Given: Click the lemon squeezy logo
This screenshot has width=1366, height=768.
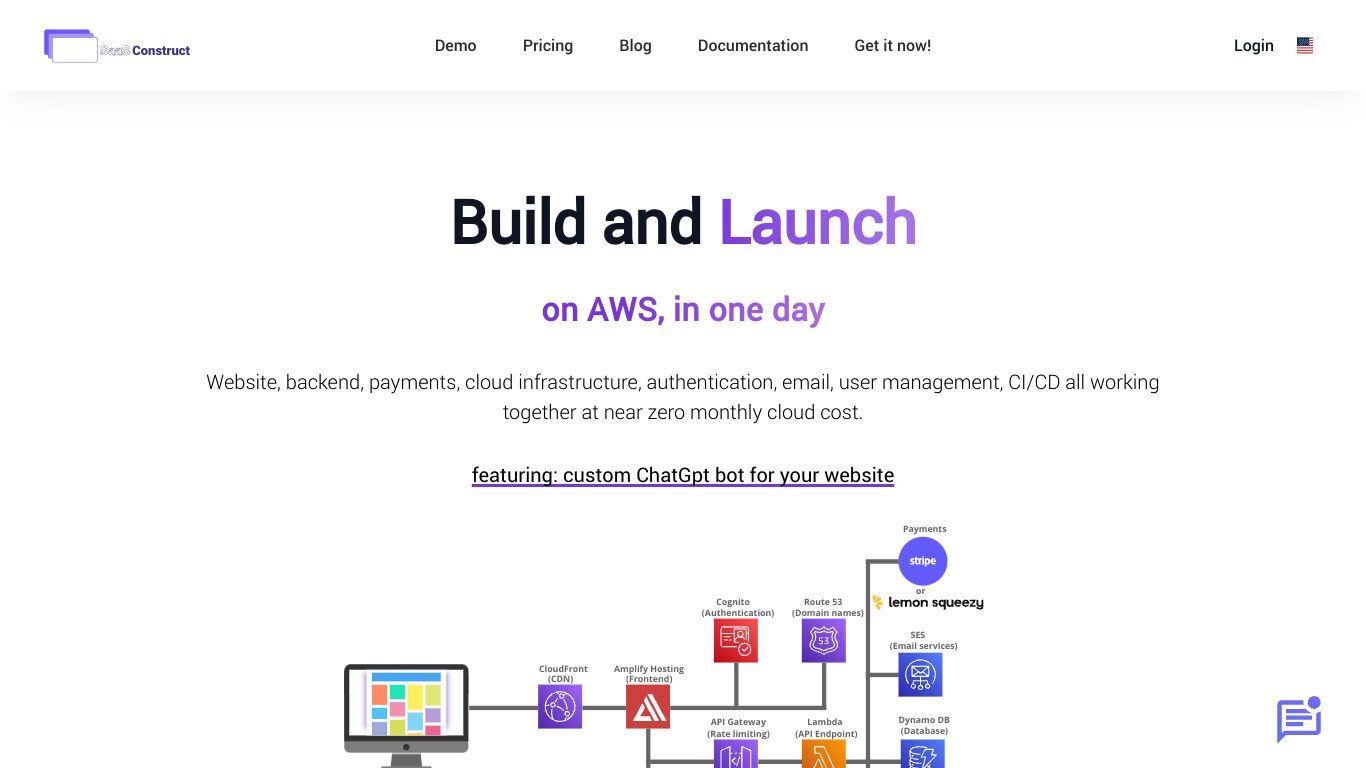Looking at the screenshot, I should click(928, 603).
